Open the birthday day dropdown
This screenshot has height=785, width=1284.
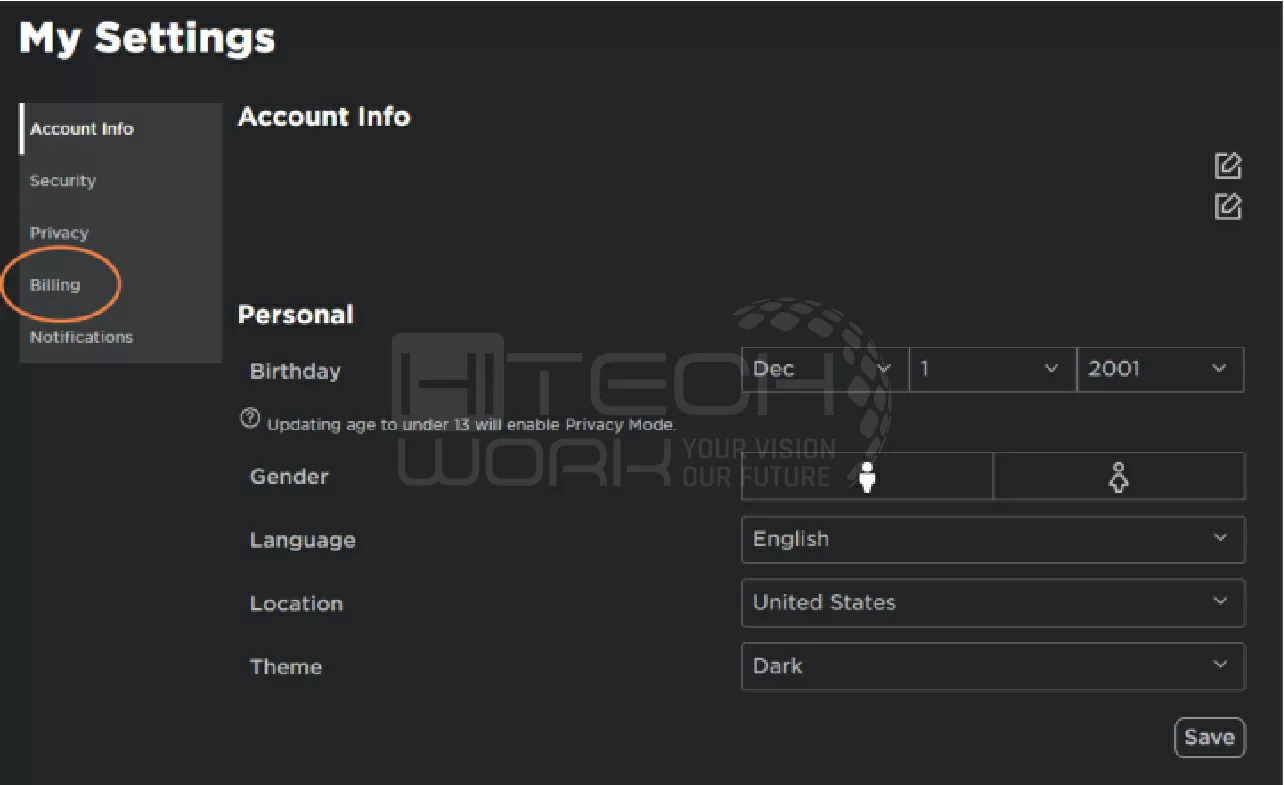point(992,369)
